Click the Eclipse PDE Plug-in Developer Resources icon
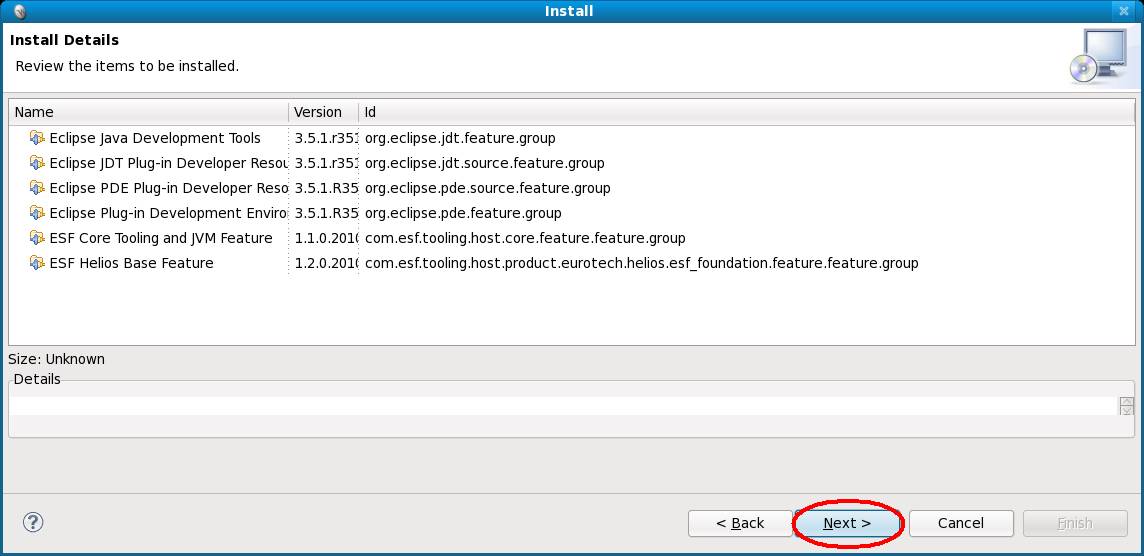Screen dimensions: 1144x556 pyautogui.click(x=36, y=188)
